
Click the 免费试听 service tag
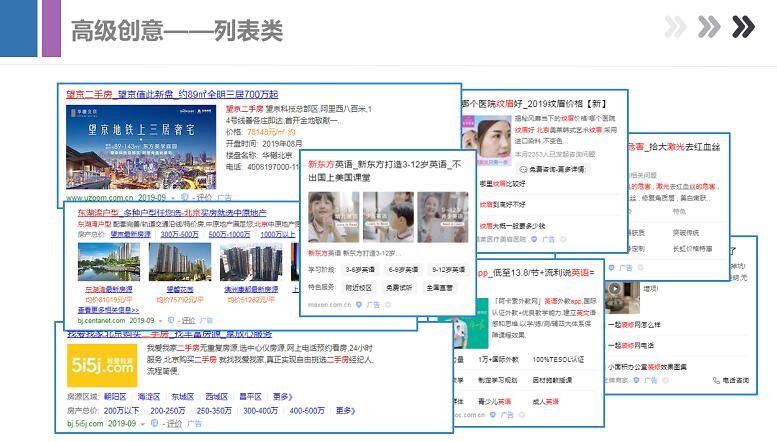coord(402,288)
